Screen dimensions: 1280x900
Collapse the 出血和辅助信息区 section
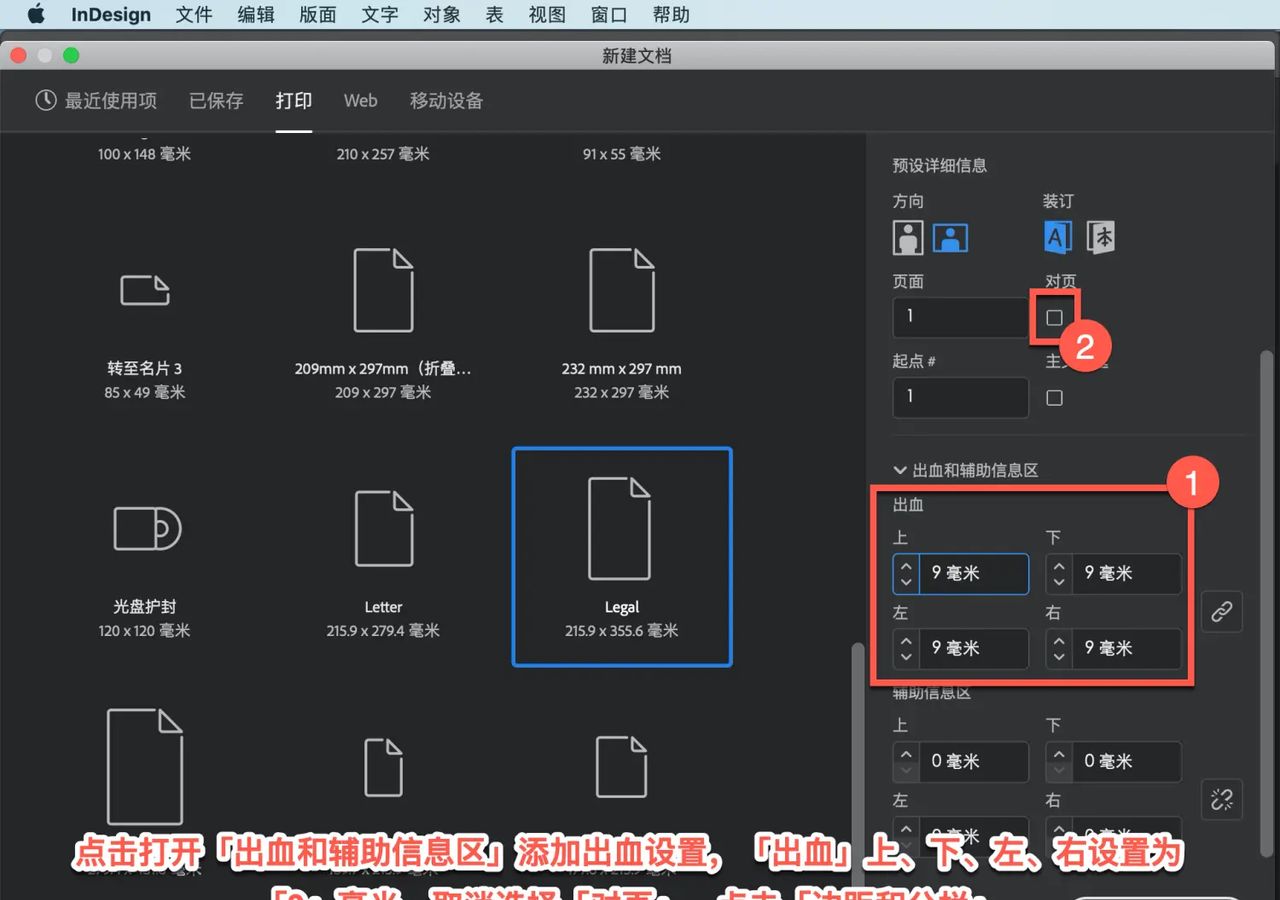point(899,469)
